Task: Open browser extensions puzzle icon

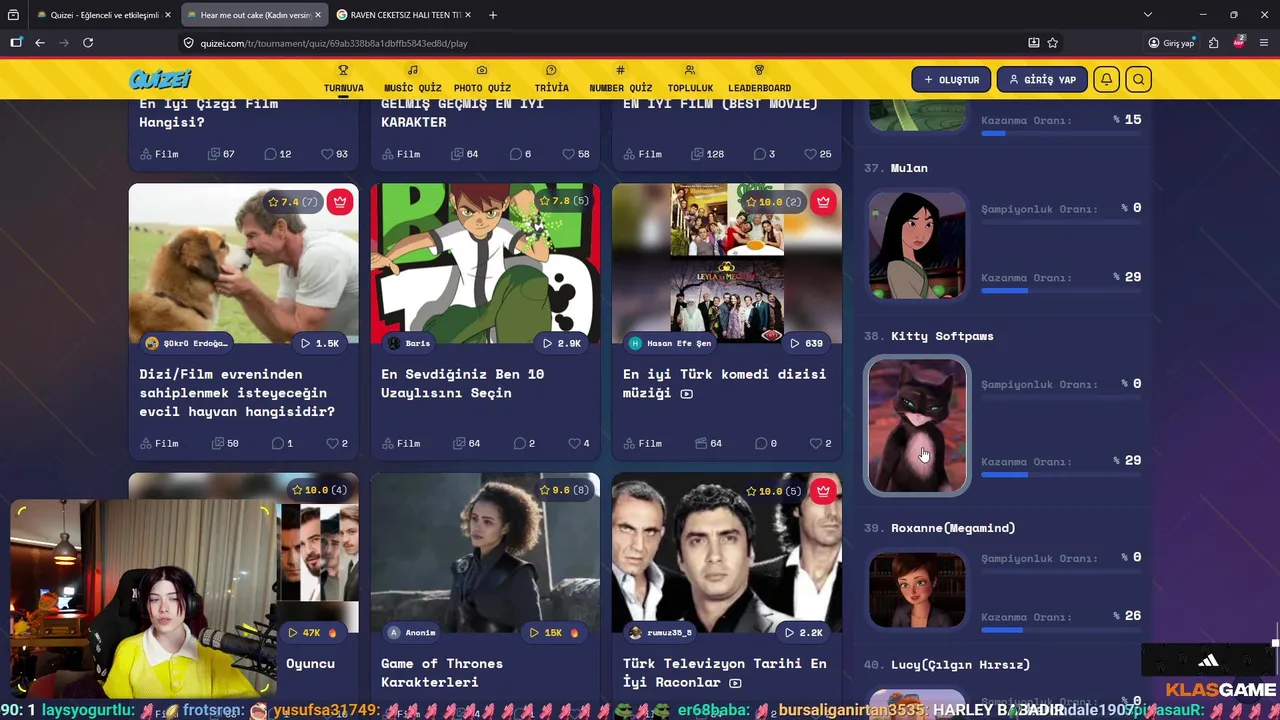Action: click(x=1213, y=43)
